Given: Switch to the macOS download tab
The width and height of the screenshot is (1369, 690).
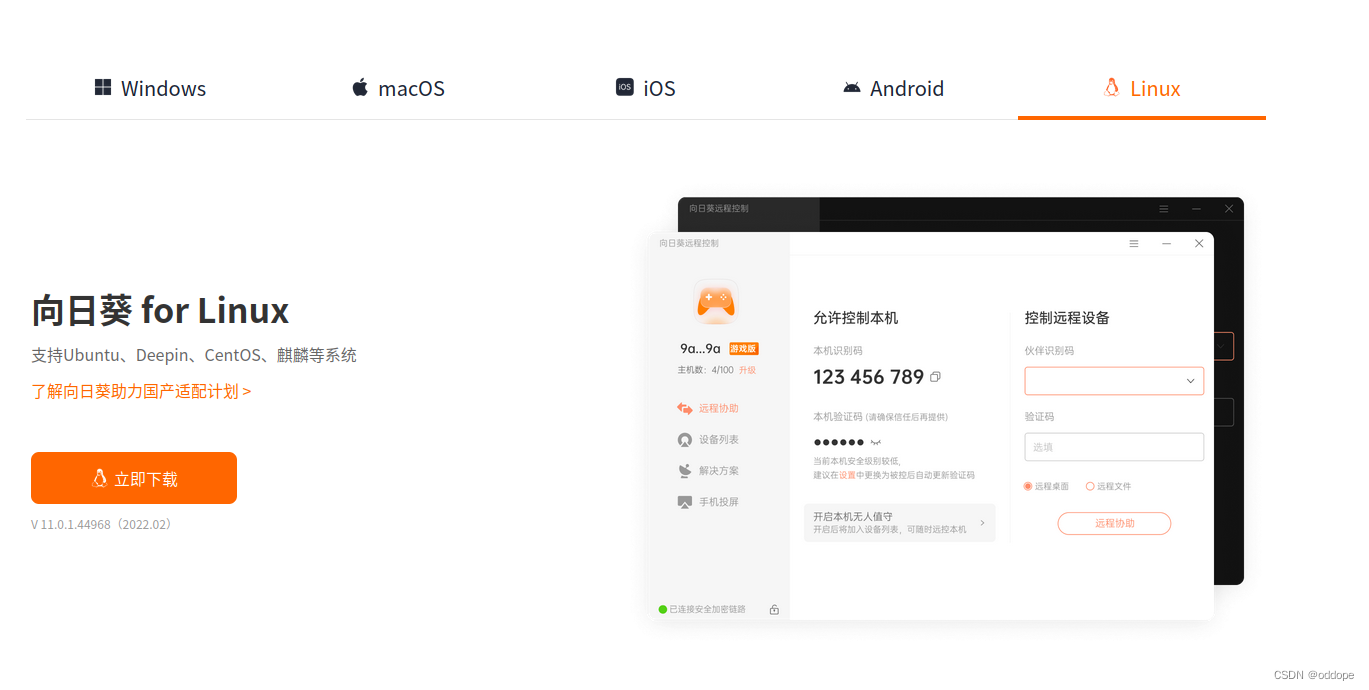Looking at the screenshot, I should [398, 88].
